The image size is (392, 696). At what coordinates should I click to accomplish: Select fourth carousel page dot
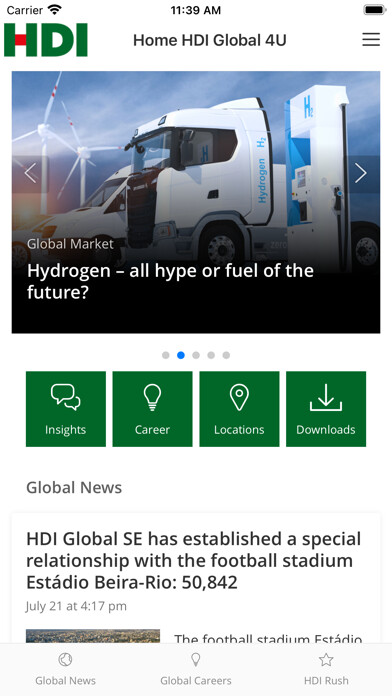coord(211,355)
